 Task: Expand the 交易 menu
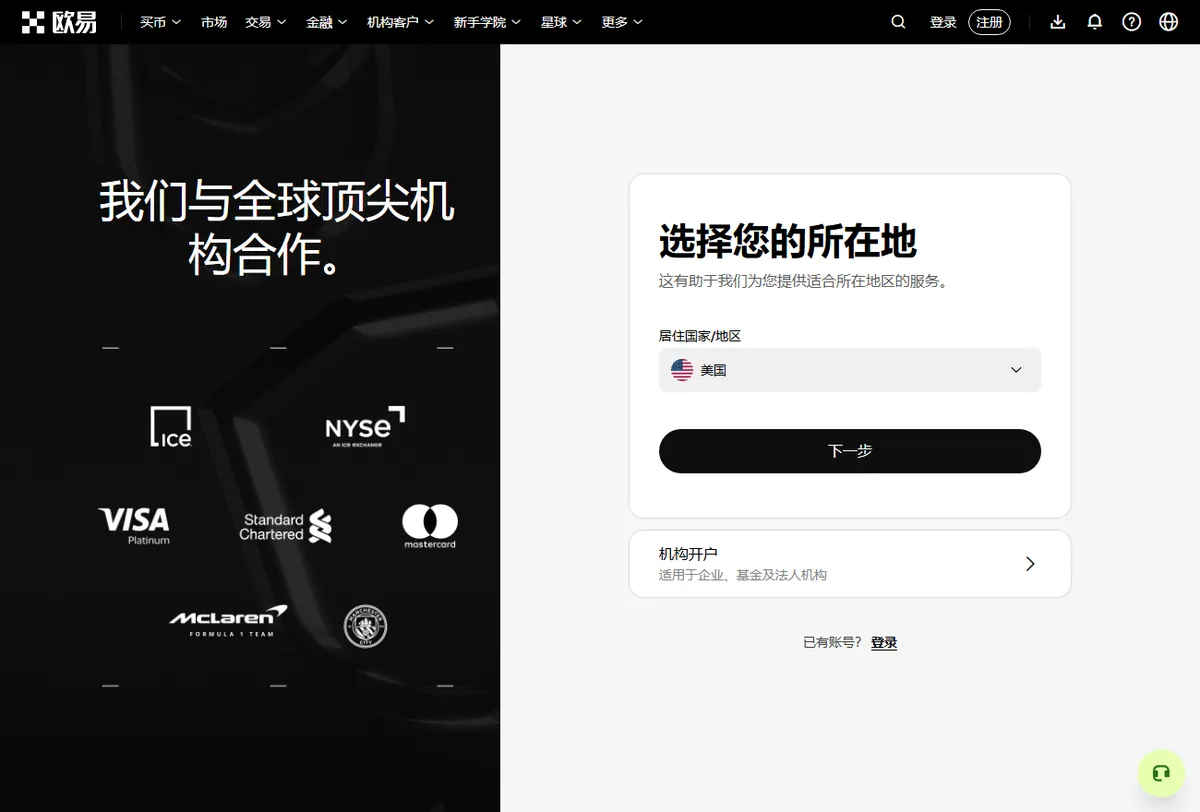pos(266,22)
